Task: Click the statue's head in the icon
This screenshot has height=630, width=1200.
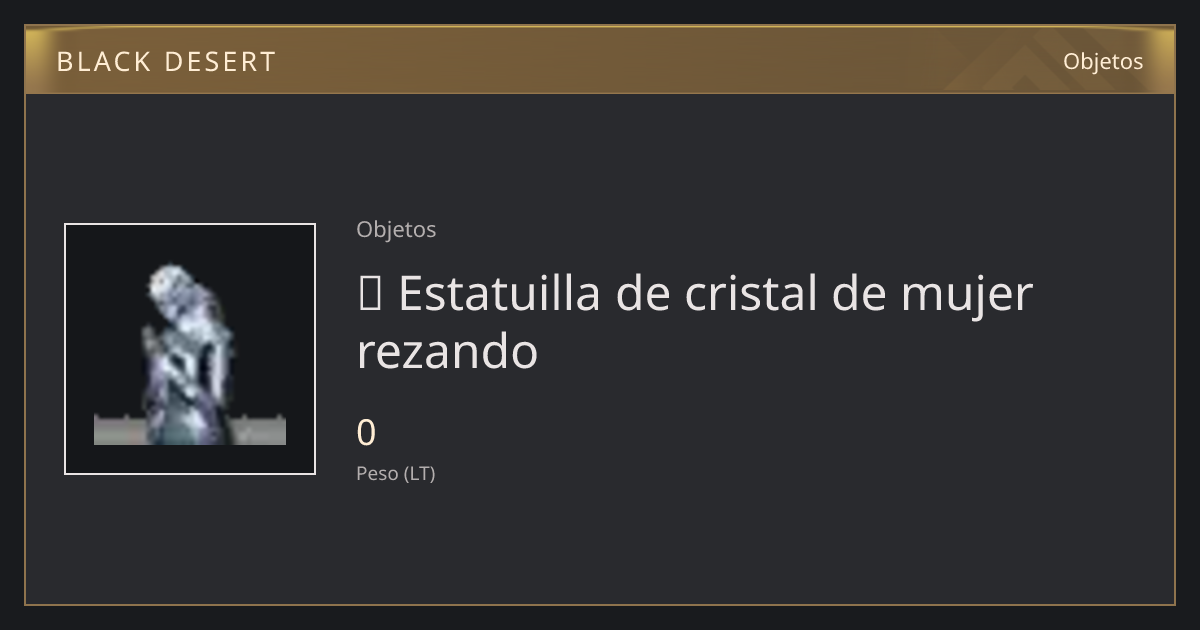Action: (x=170, y=284)
